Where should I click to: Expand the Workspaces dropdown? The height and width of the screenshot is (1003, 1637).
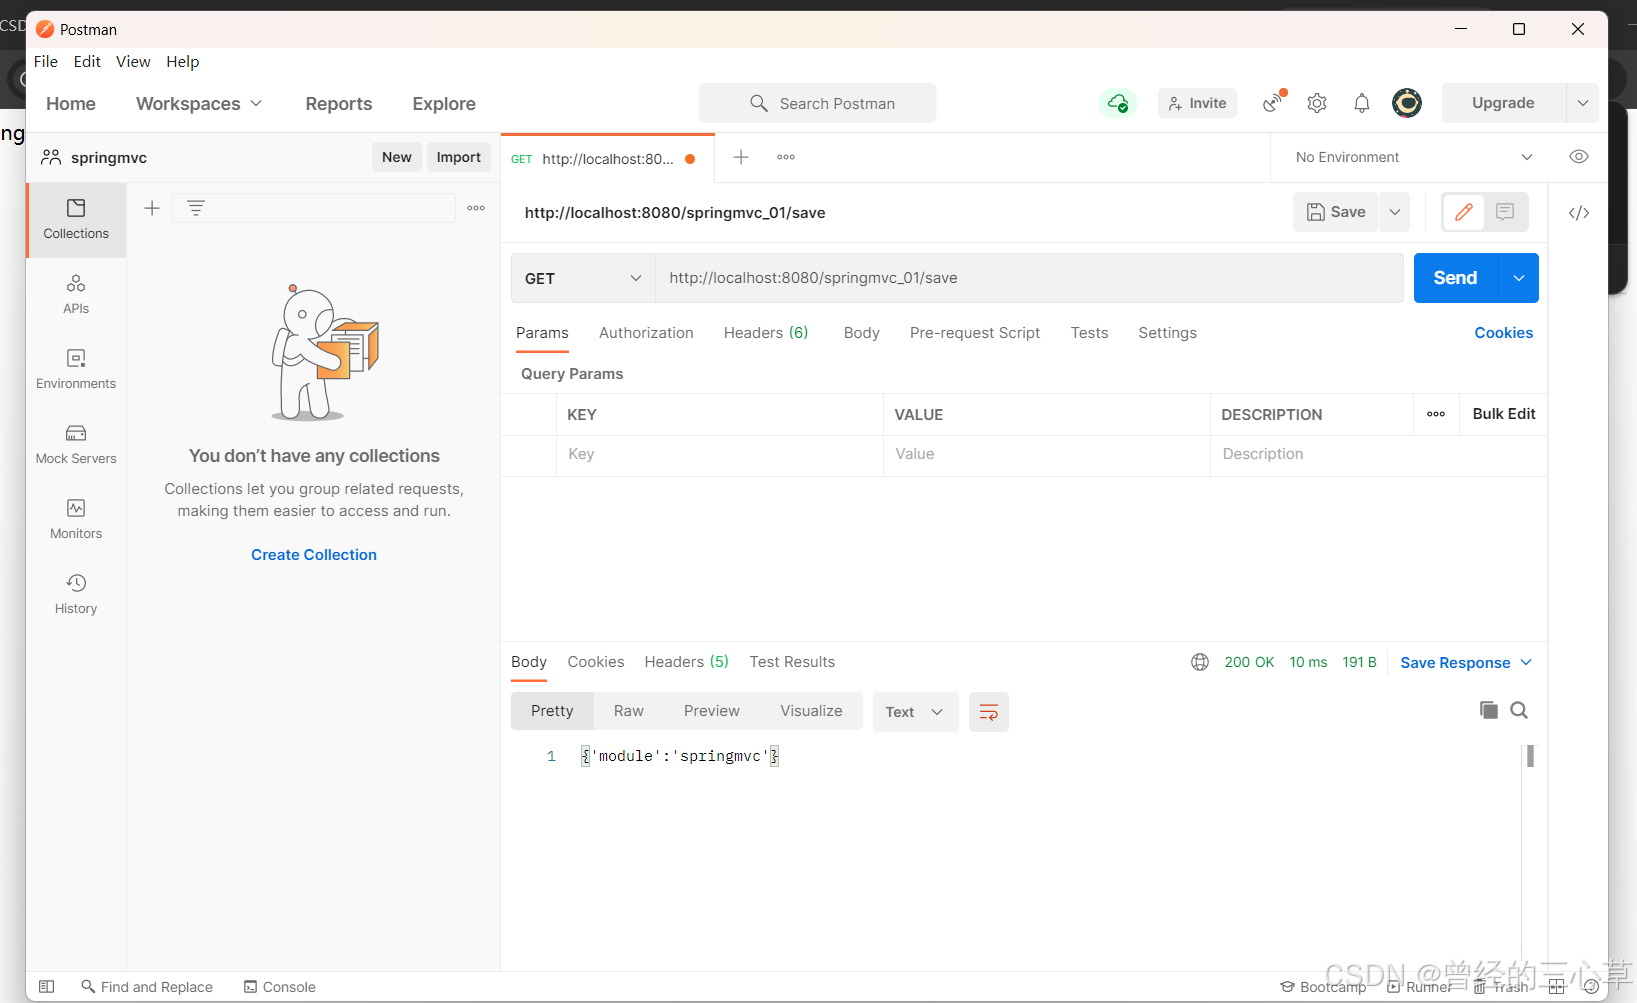199,103
